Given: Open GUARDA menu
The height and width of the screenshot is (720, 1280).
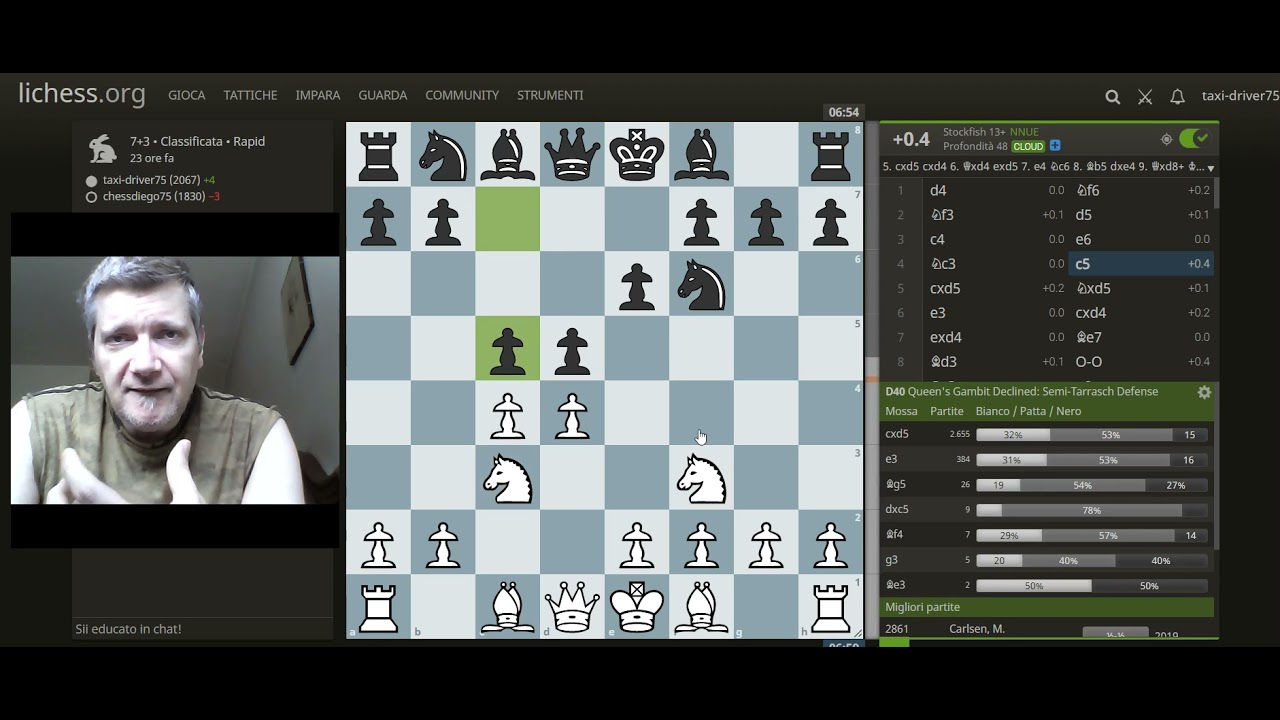Looking at the screenshot, I should click(382, 95).
